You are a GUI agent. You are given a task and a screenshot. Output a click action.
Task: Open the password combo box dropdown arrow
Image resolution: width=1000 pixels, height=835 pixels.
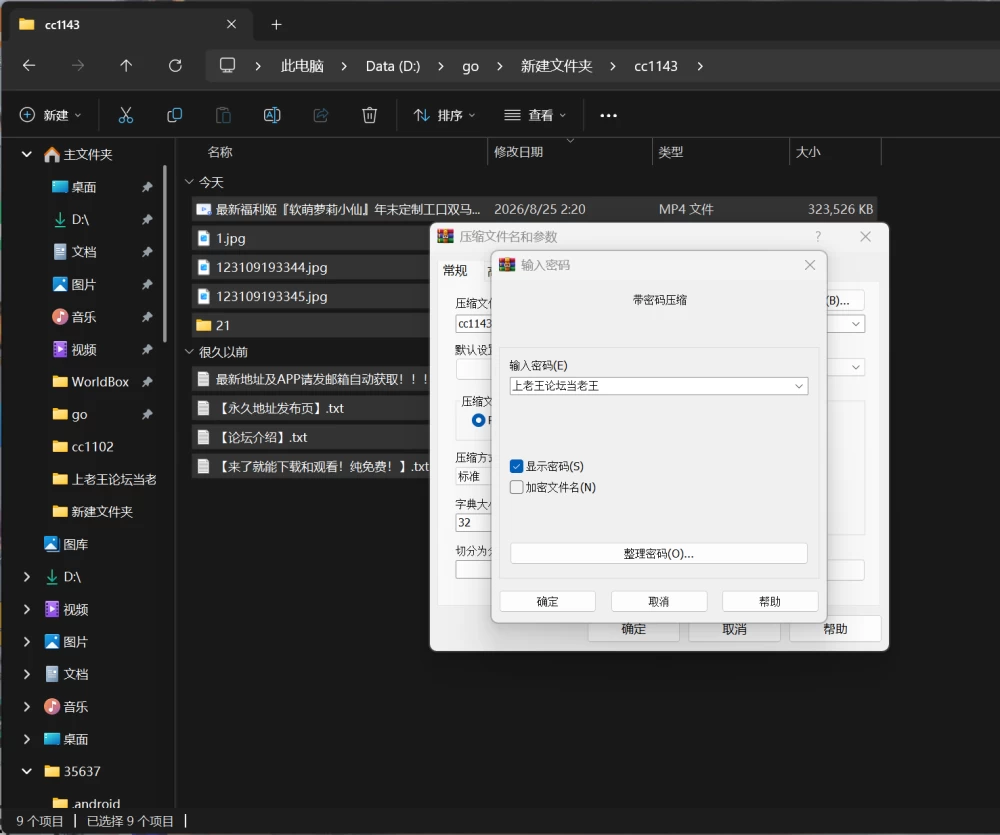[799, 386]
